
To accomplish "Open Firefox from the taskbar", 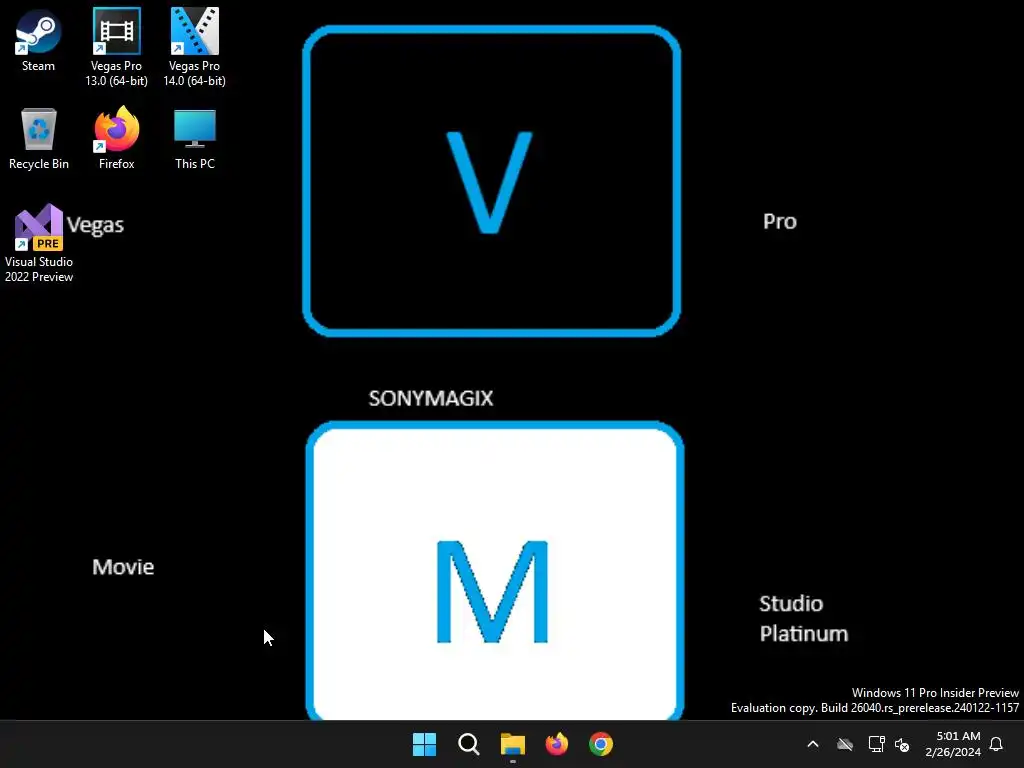I will [556, 744].
